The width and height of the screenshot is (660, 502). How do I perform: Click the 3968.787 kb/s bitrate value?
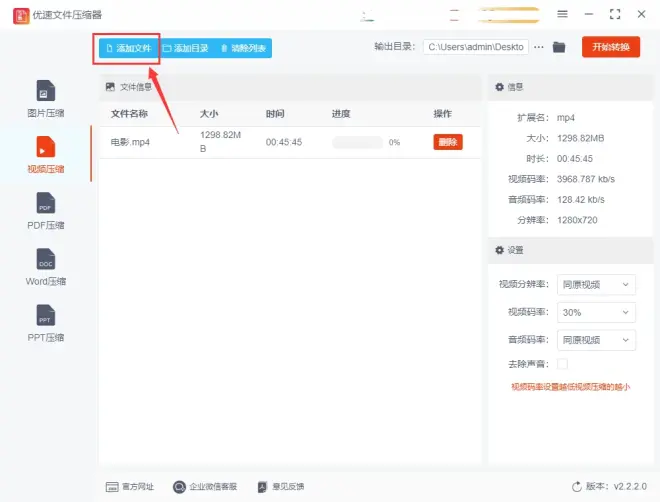point(586,179)
